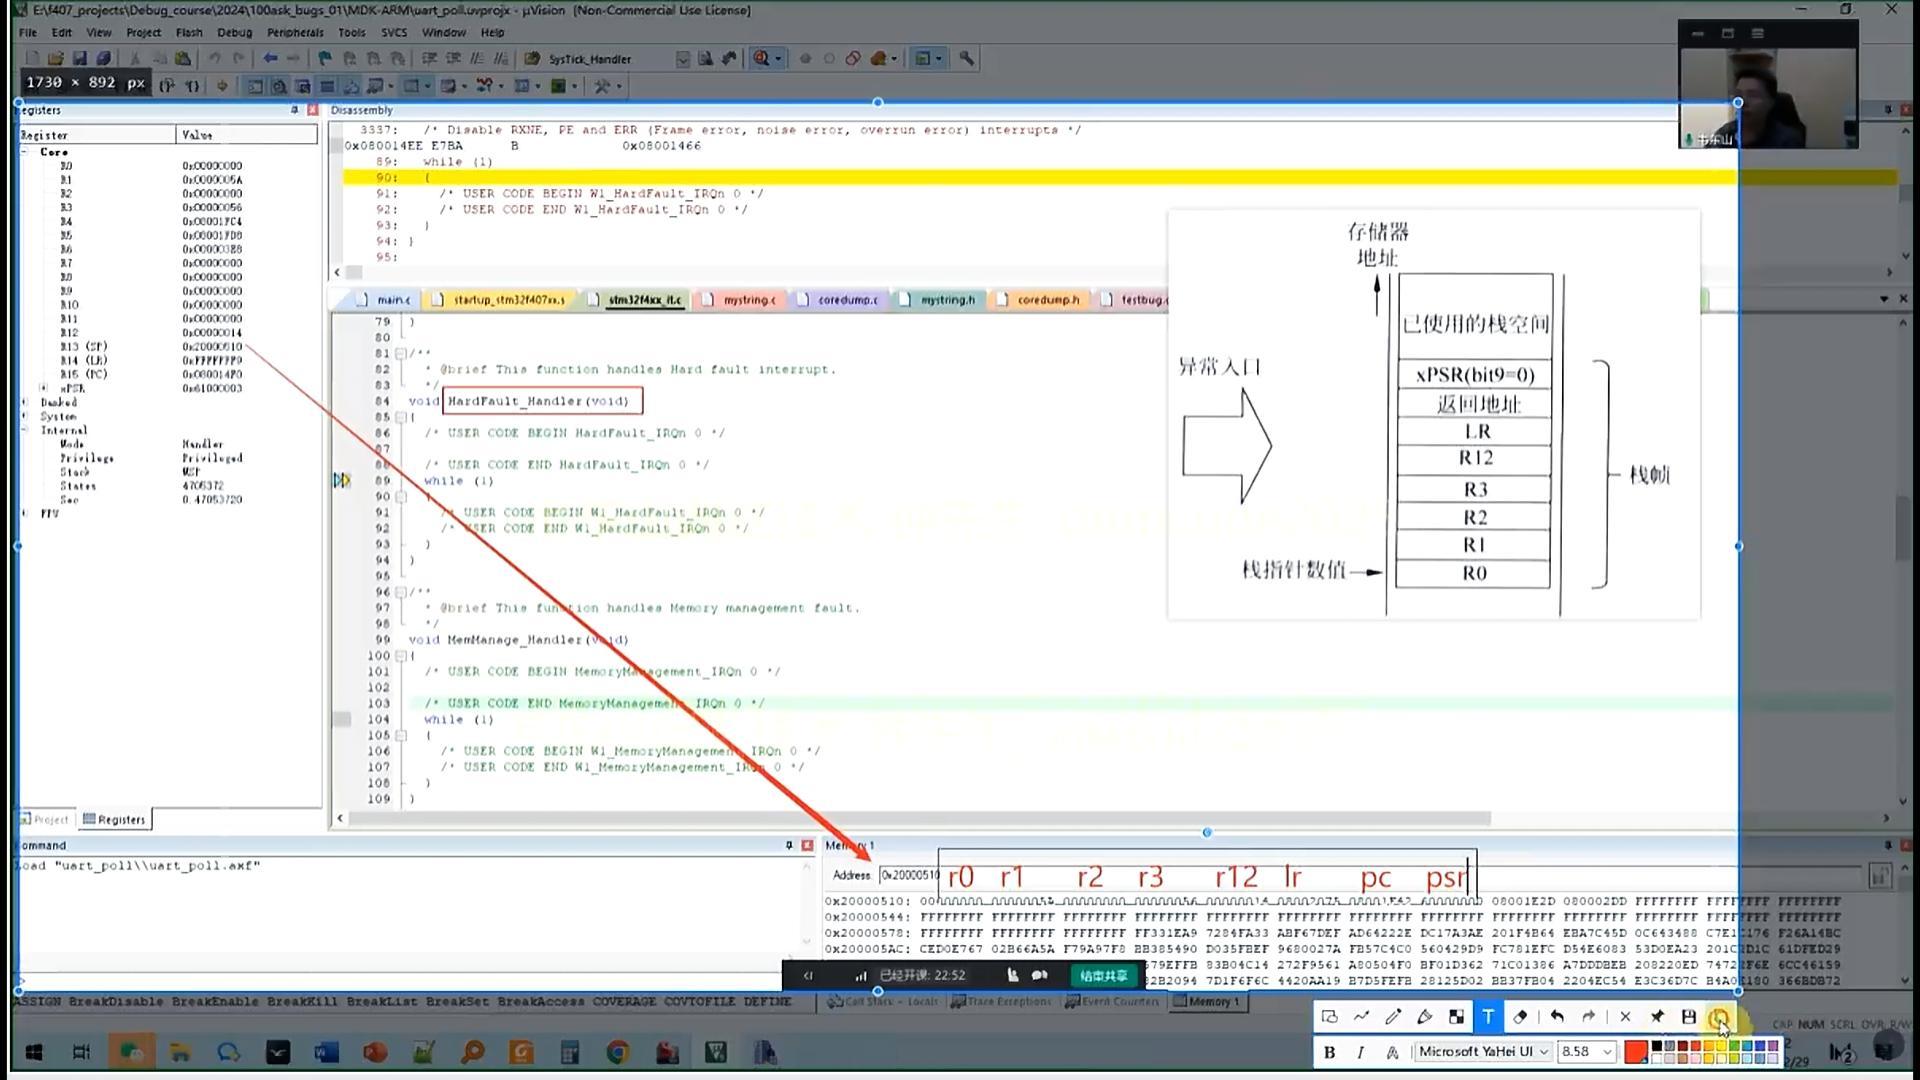Redo the annotation

point(1589,1017)
